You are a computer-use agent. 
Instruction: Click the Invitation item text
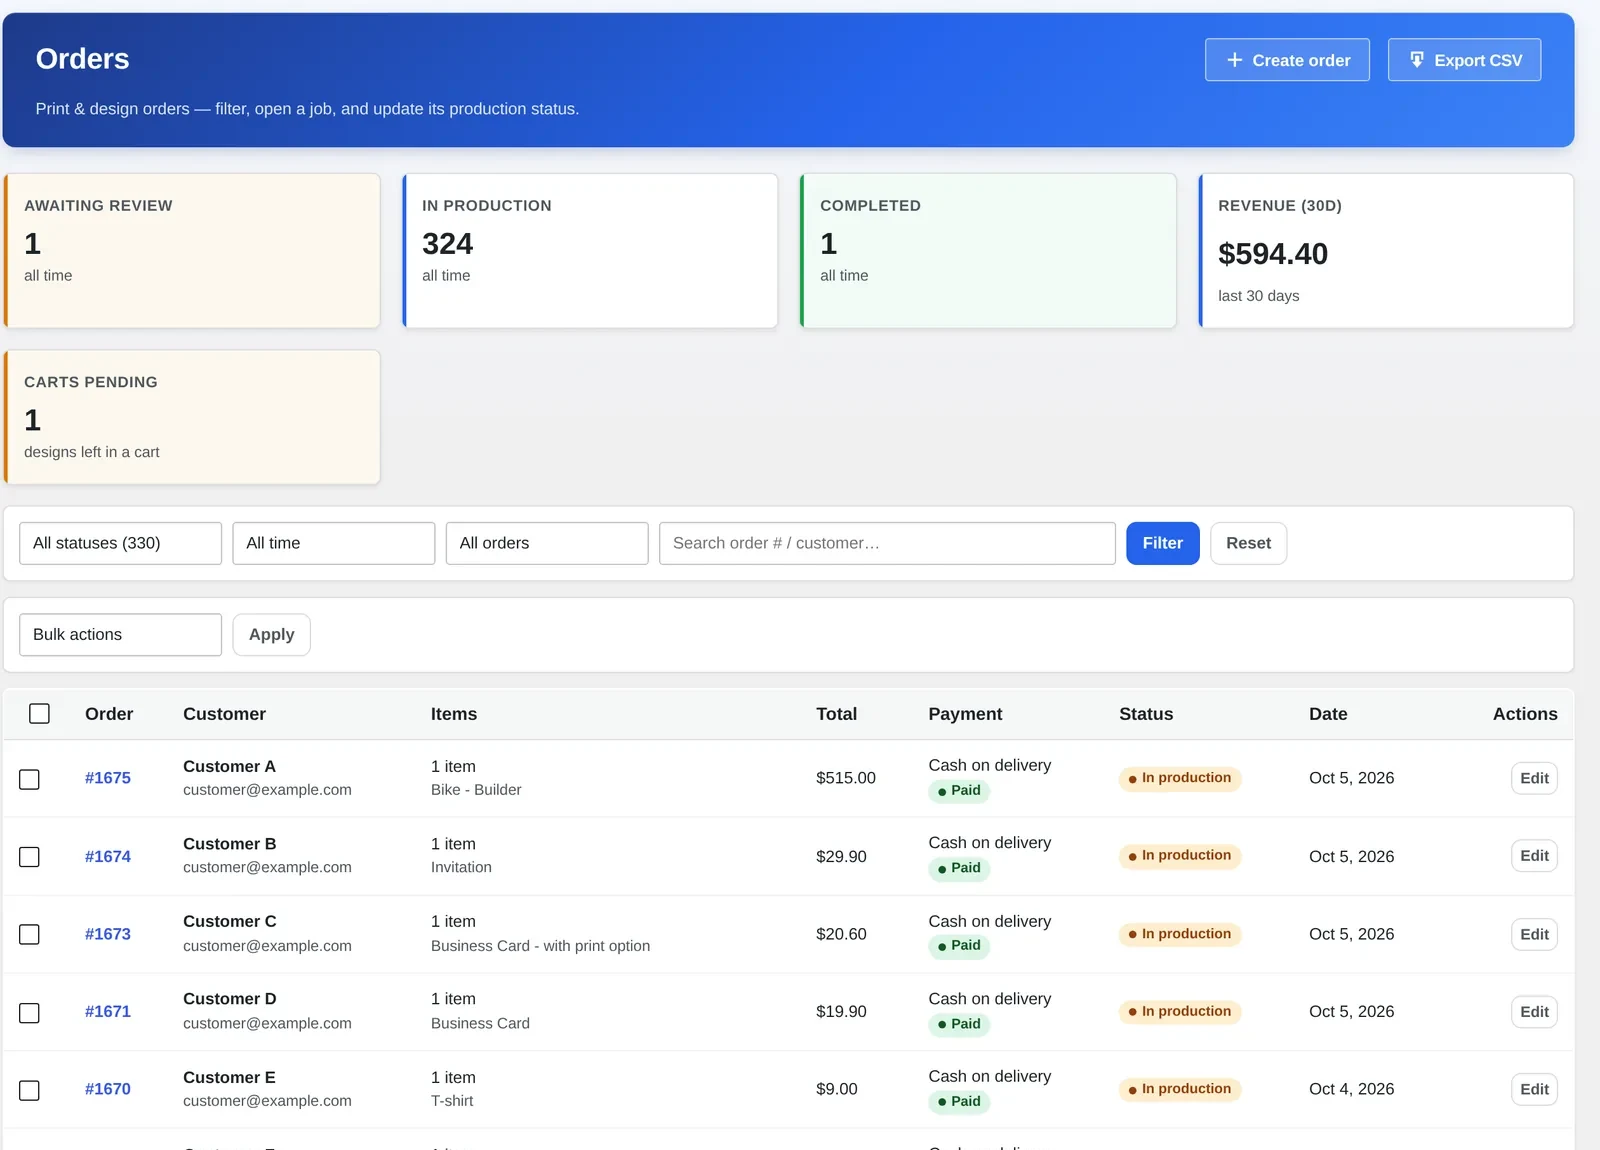[461, 868]
